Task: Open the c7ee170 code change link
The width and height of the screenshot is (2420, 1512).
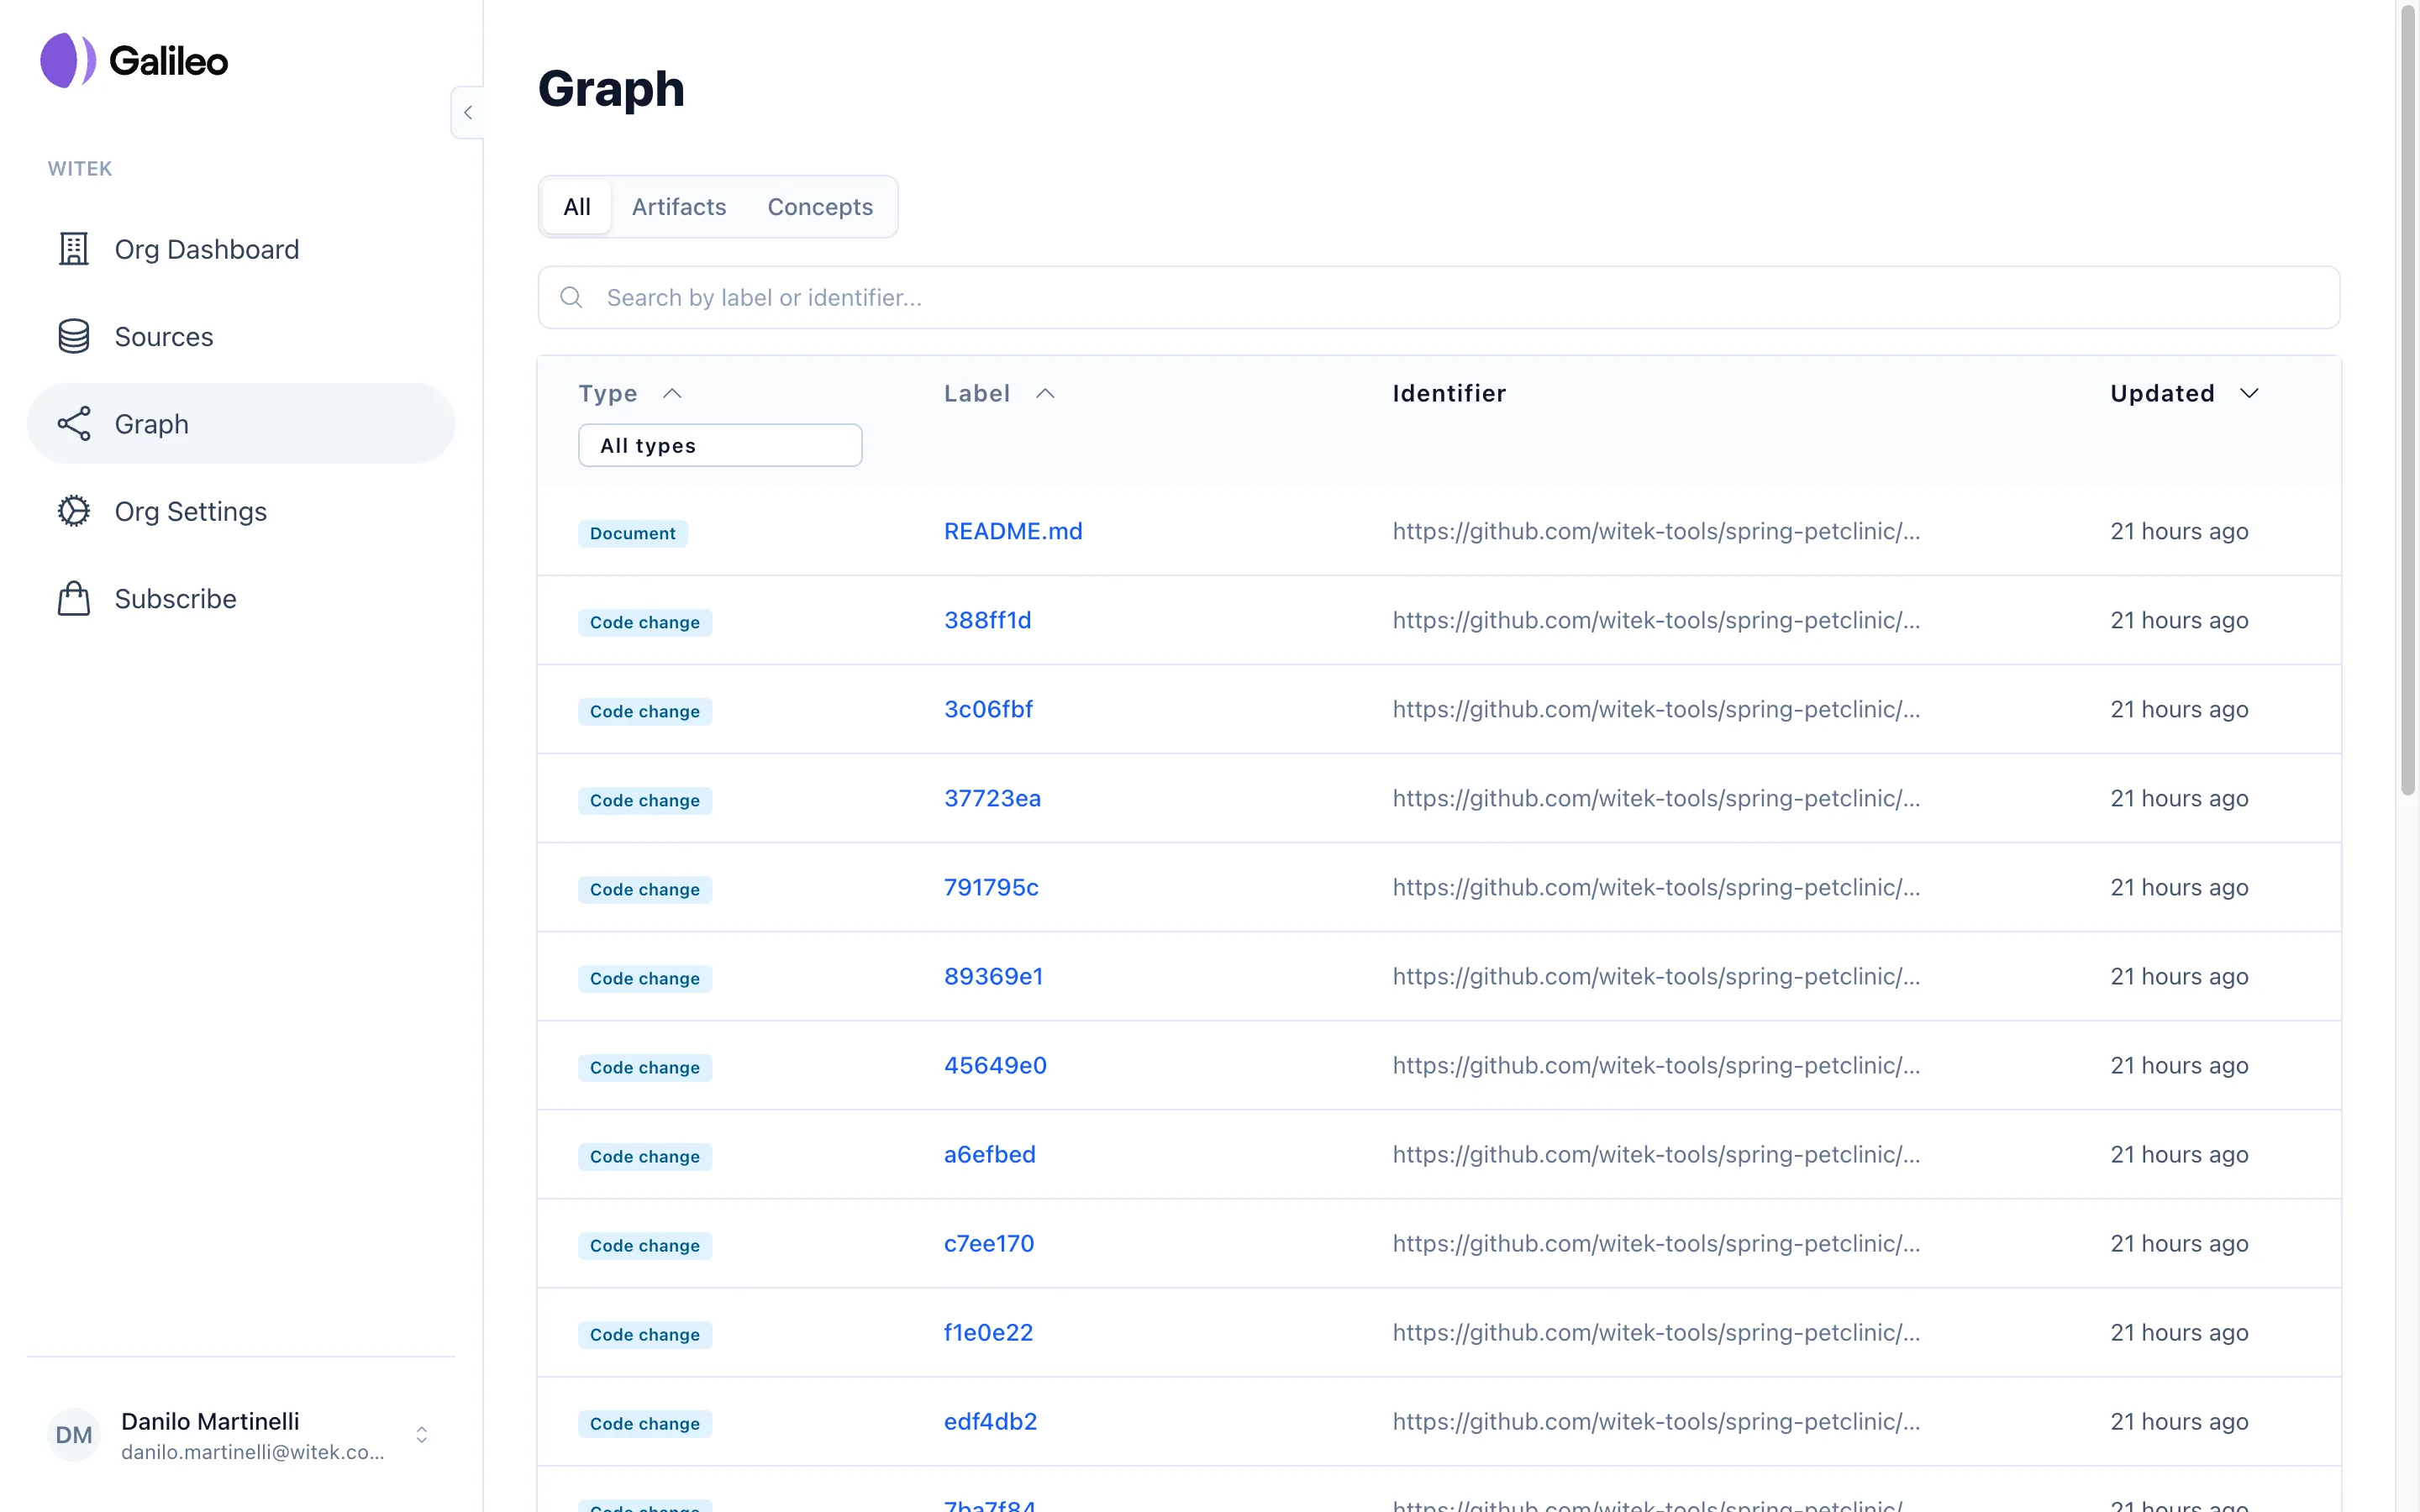Action: tap(989, 1243)
